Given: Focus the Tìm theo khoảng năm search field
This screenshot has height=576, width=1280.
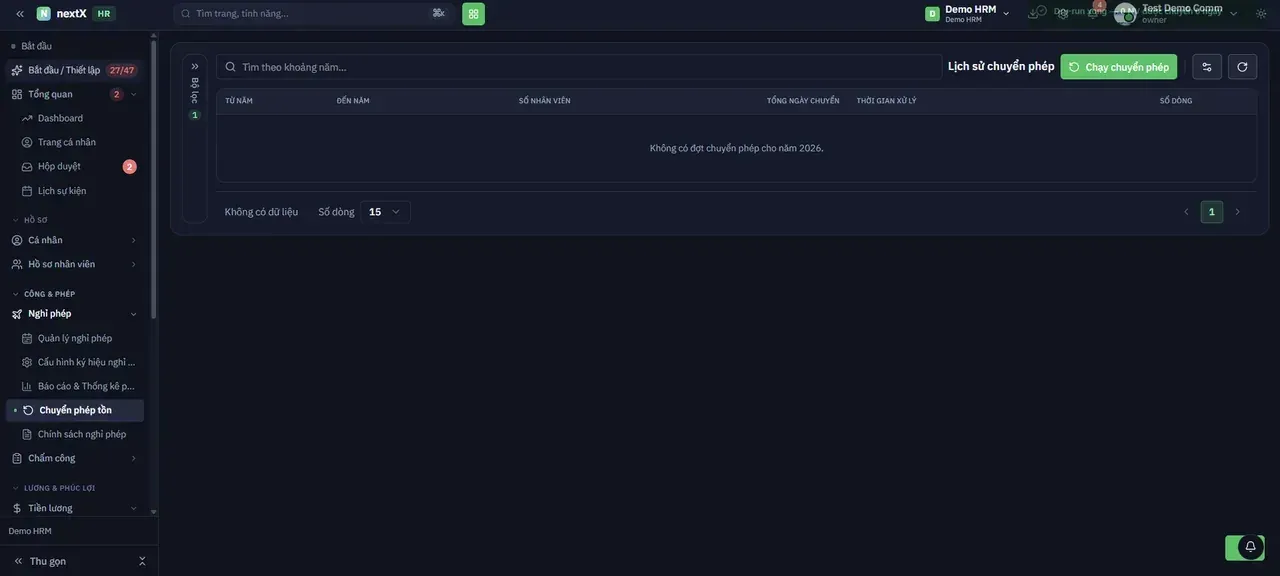Looking at the screenshot, I should pyautogui.click(x=579, y=67).
